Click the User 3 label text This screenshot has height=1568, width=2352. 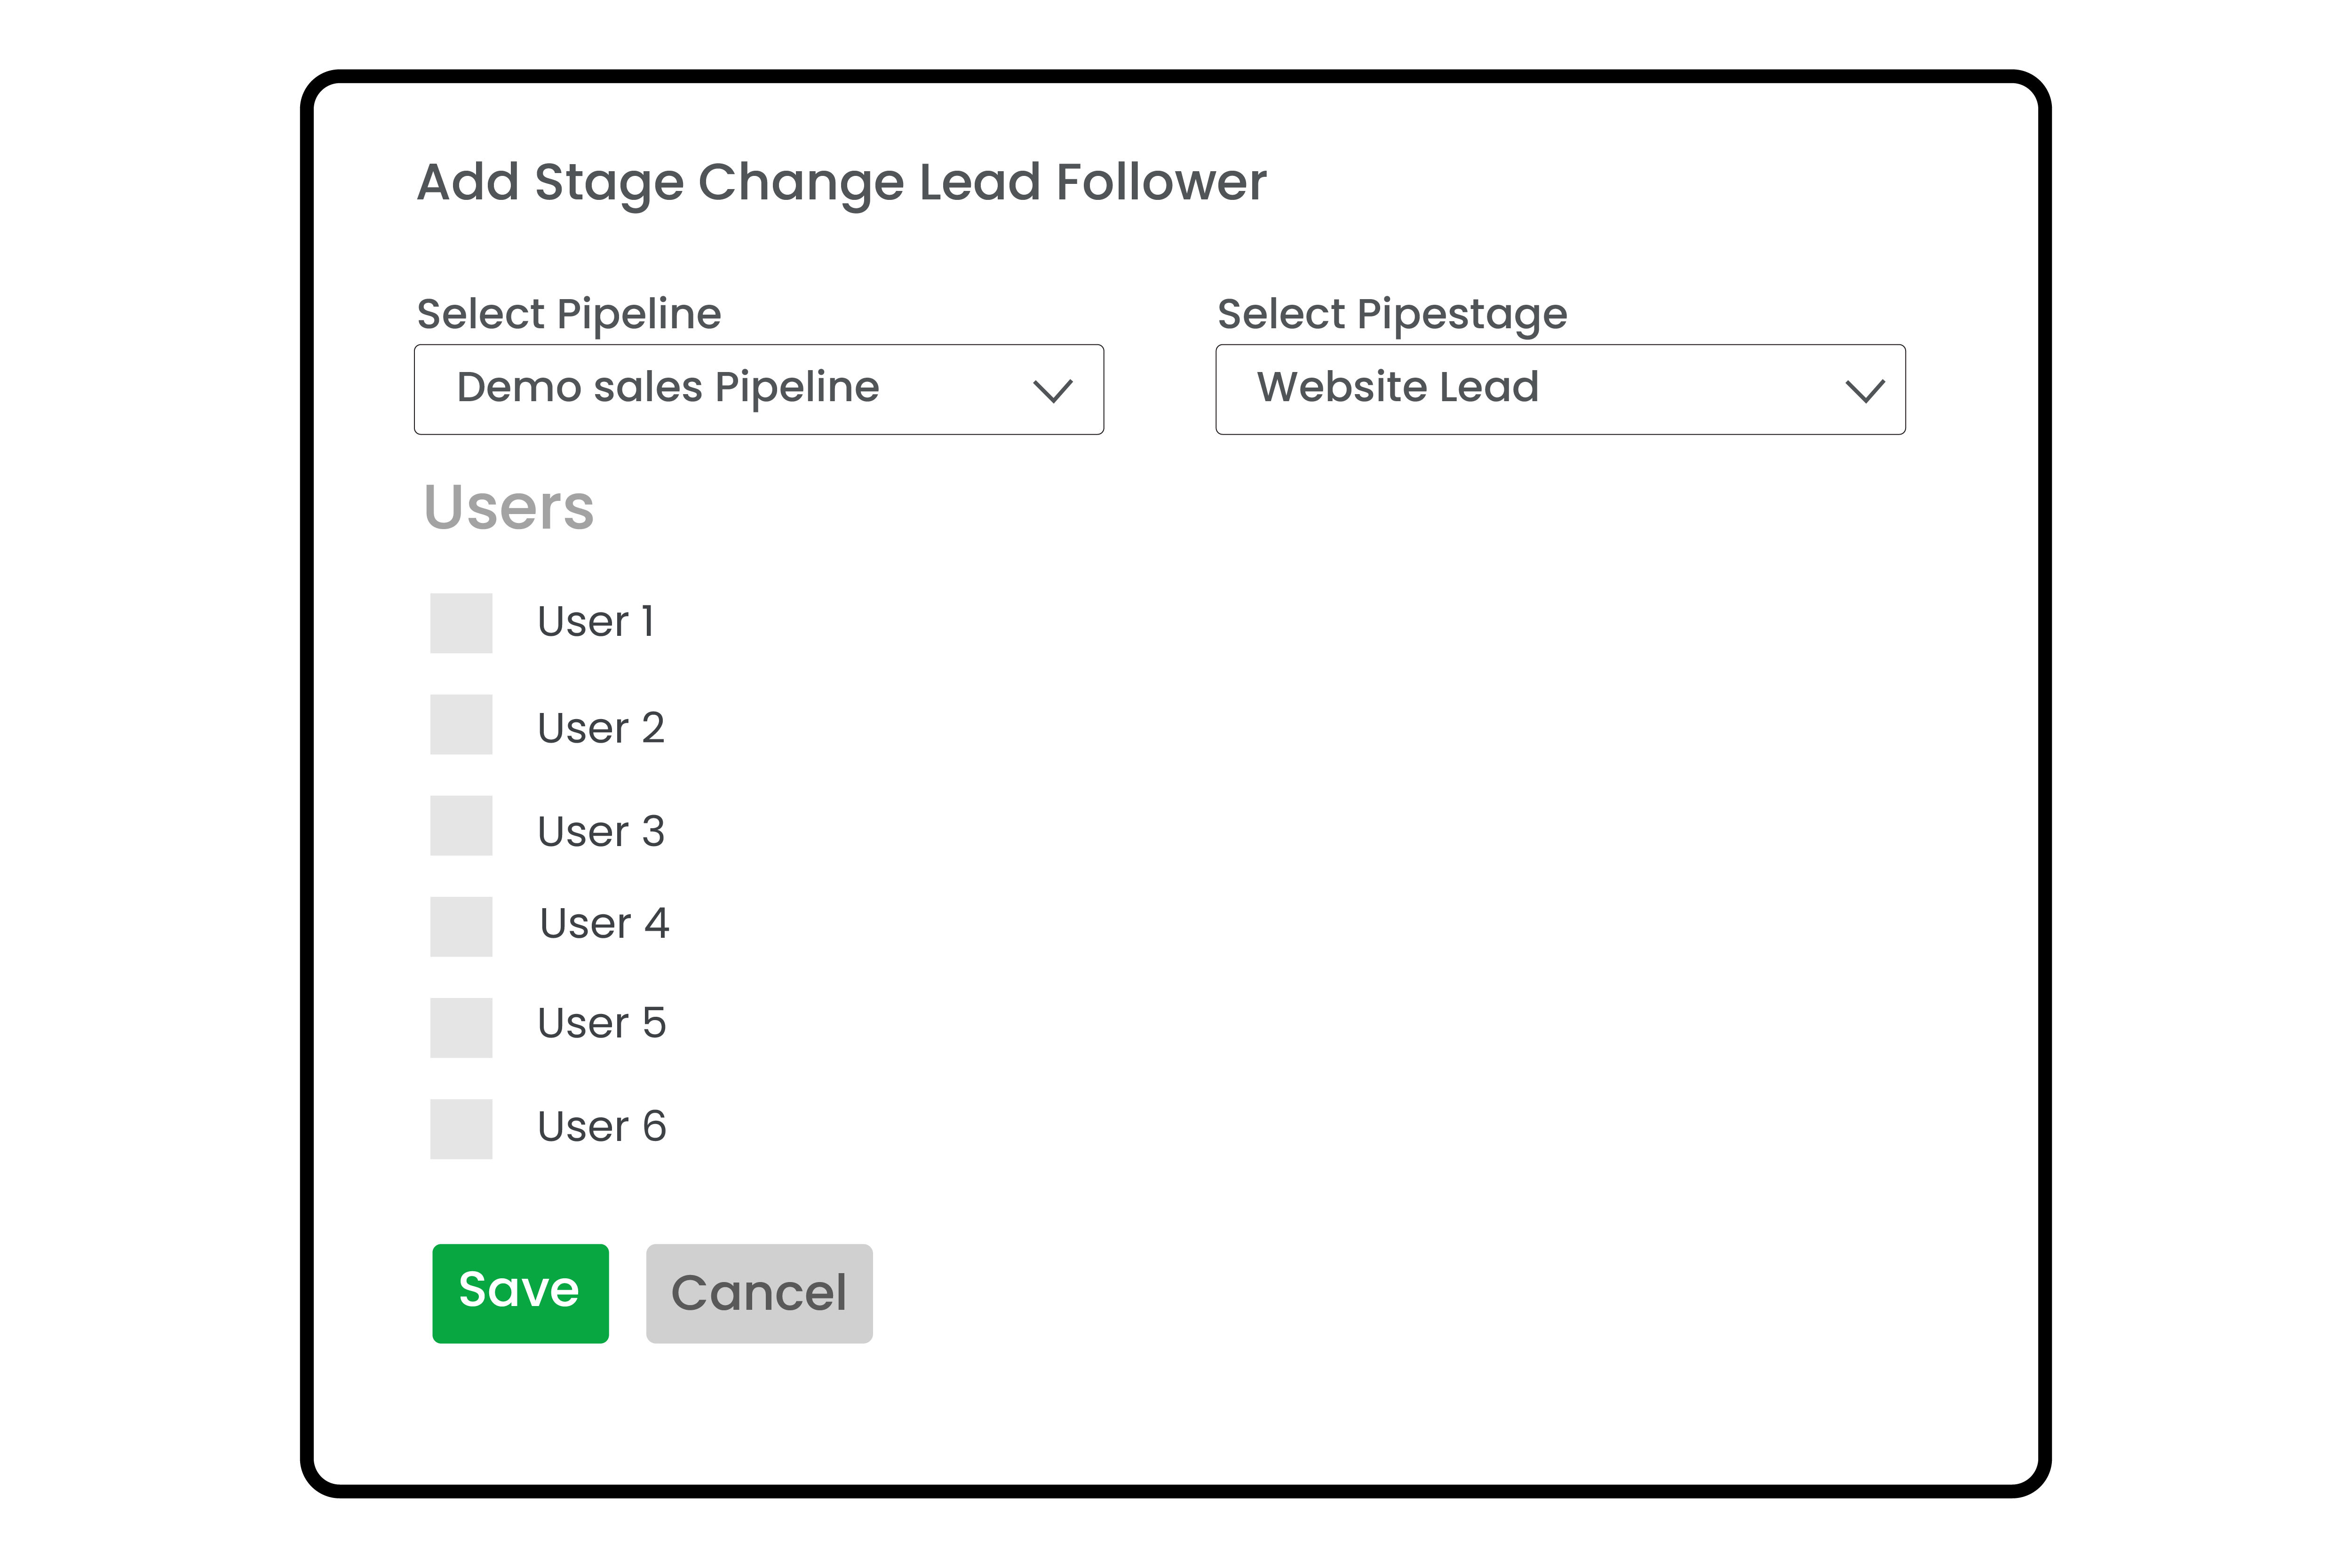[600, 831]
